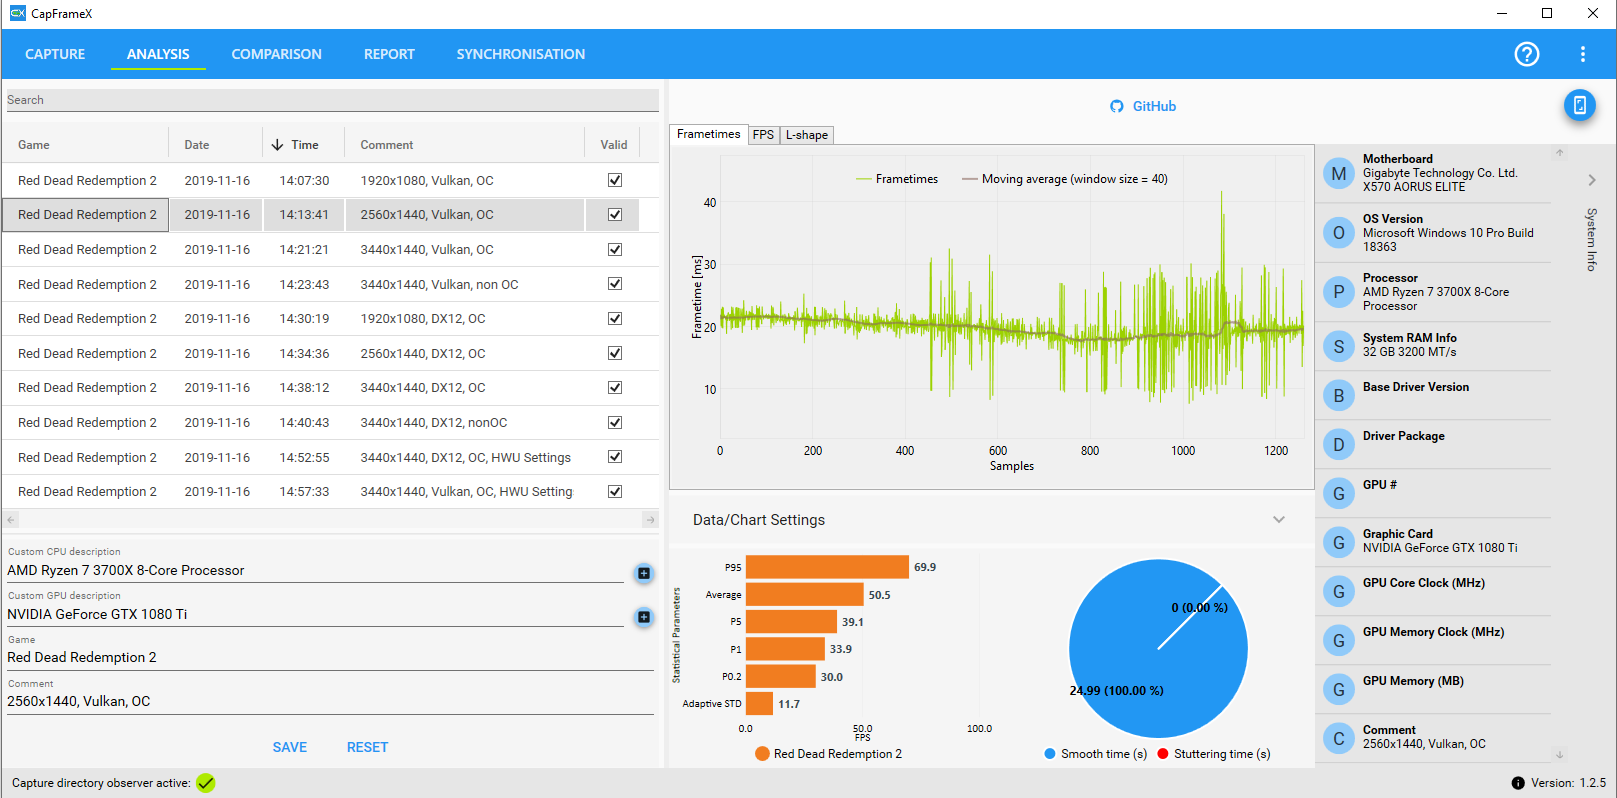This screenshot has width=1617, height=798.
Task: Open the REPORT tab
Action: tap(389, 54)
